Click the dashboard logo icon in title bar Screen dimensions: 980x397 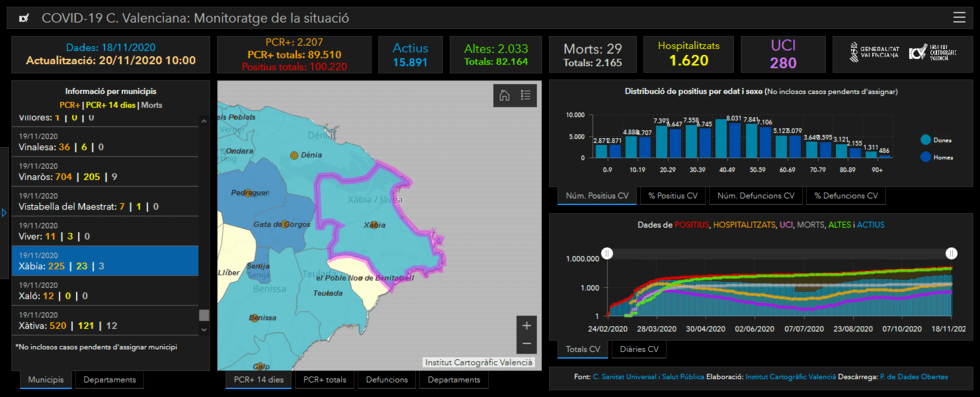tap(24, 18)
